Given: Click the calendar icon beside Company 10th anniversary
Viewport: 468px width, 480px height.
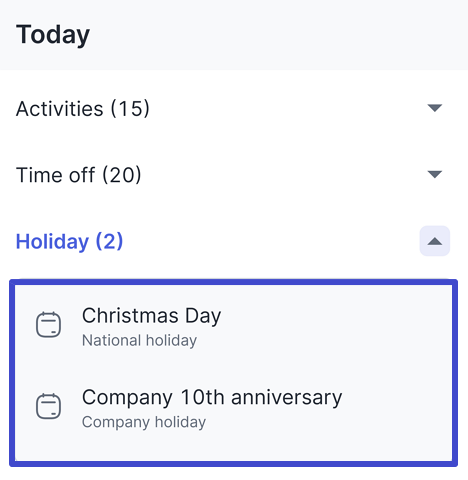Looking at the screenshot, I should point(48,406).
